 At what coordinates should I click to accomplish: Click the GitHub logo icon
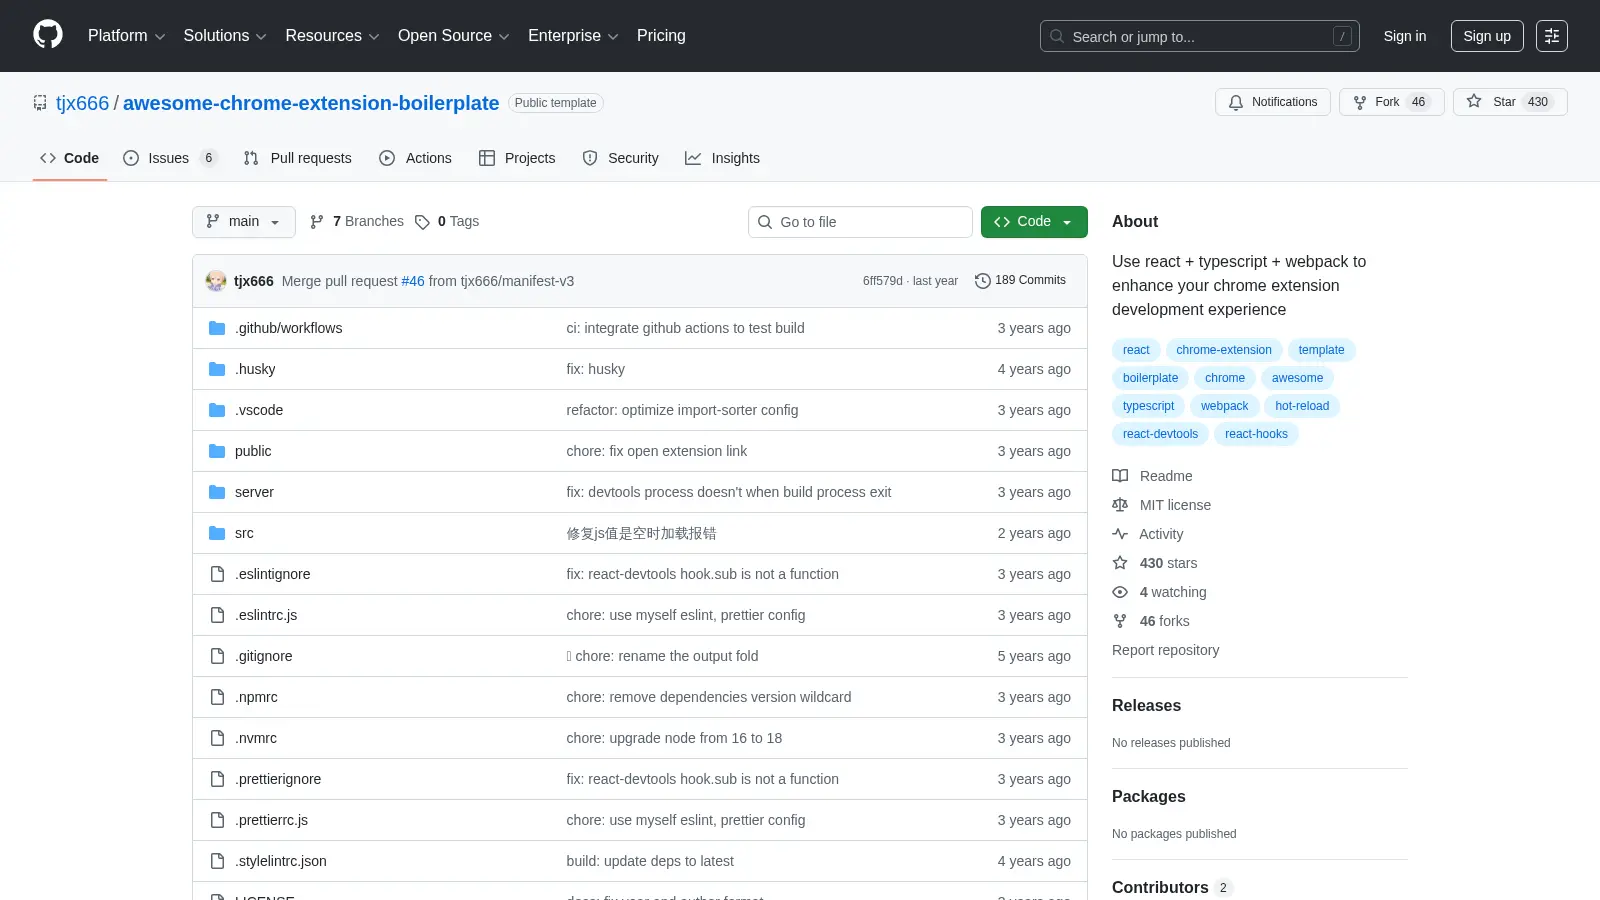pos(48,35)
